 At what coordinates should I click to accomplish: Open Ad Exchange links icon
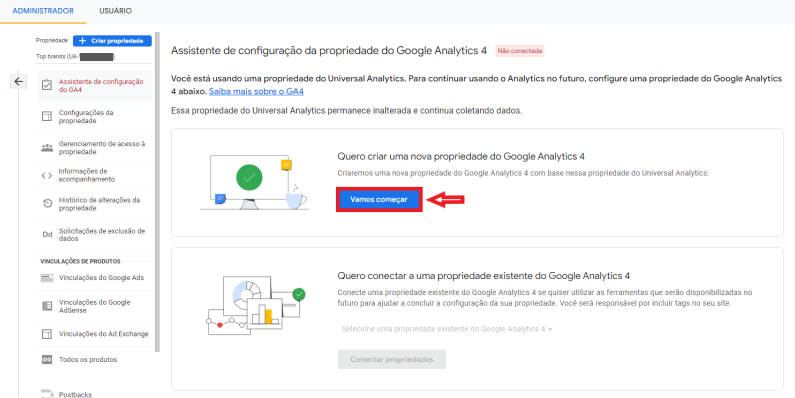click(47, 334)
